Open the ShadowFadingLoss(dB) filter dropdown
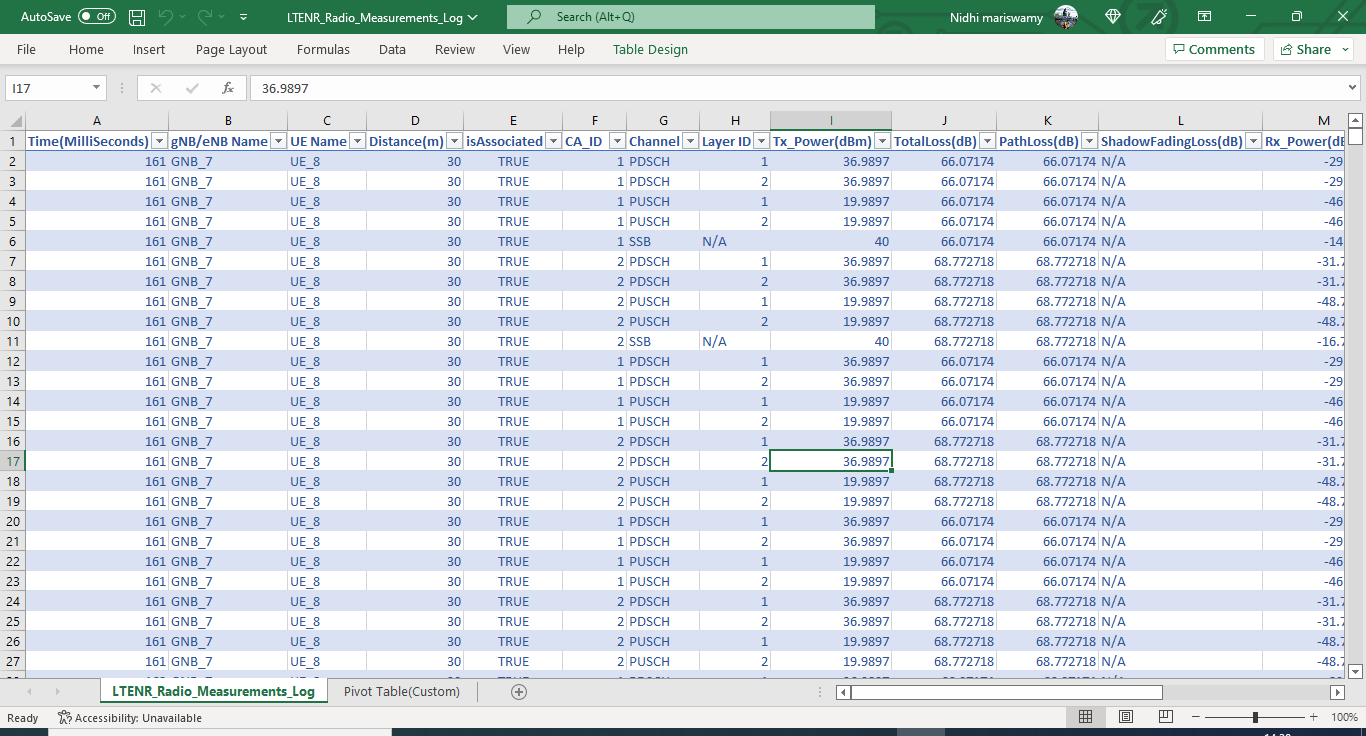 (1253, 141)
